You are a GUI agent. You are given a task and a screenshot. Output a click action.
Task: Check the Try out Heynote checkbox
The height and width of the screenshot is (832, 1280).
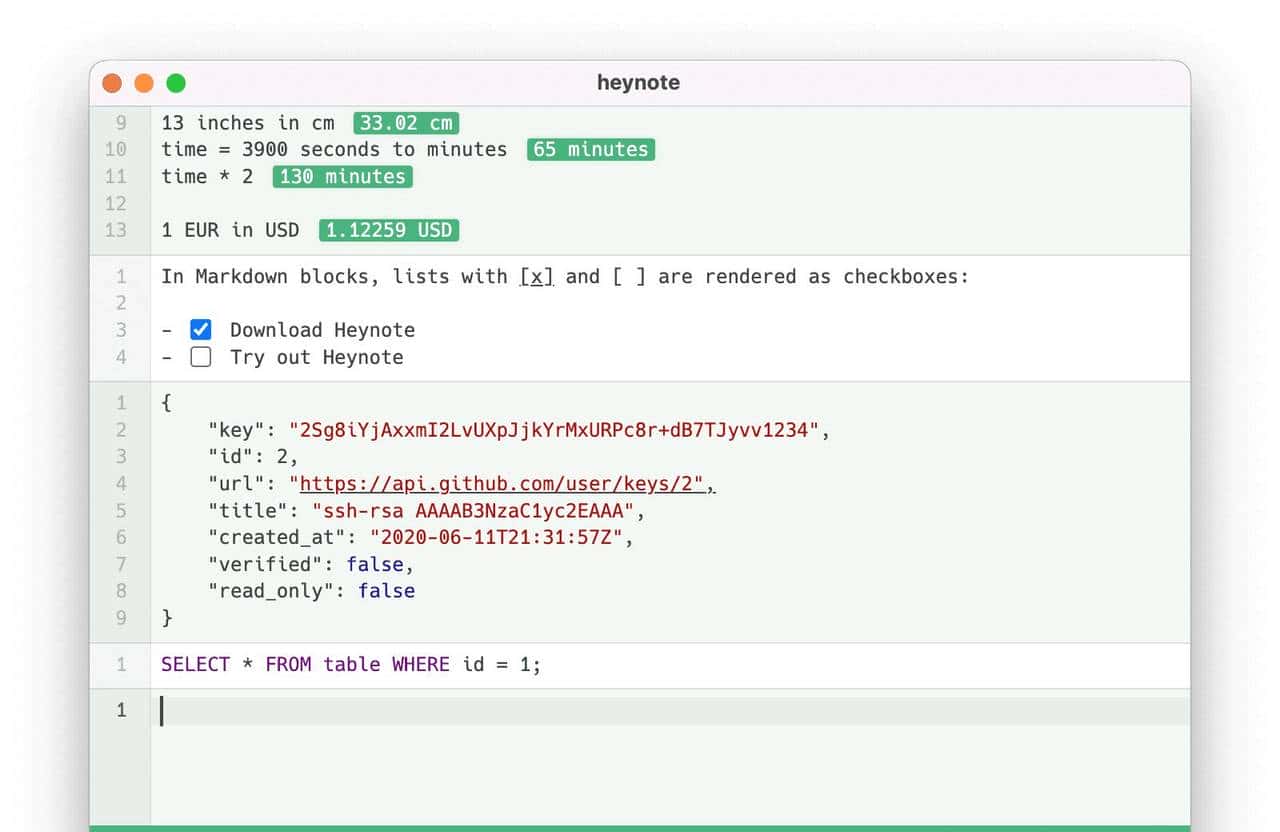(x=201, y=357)
